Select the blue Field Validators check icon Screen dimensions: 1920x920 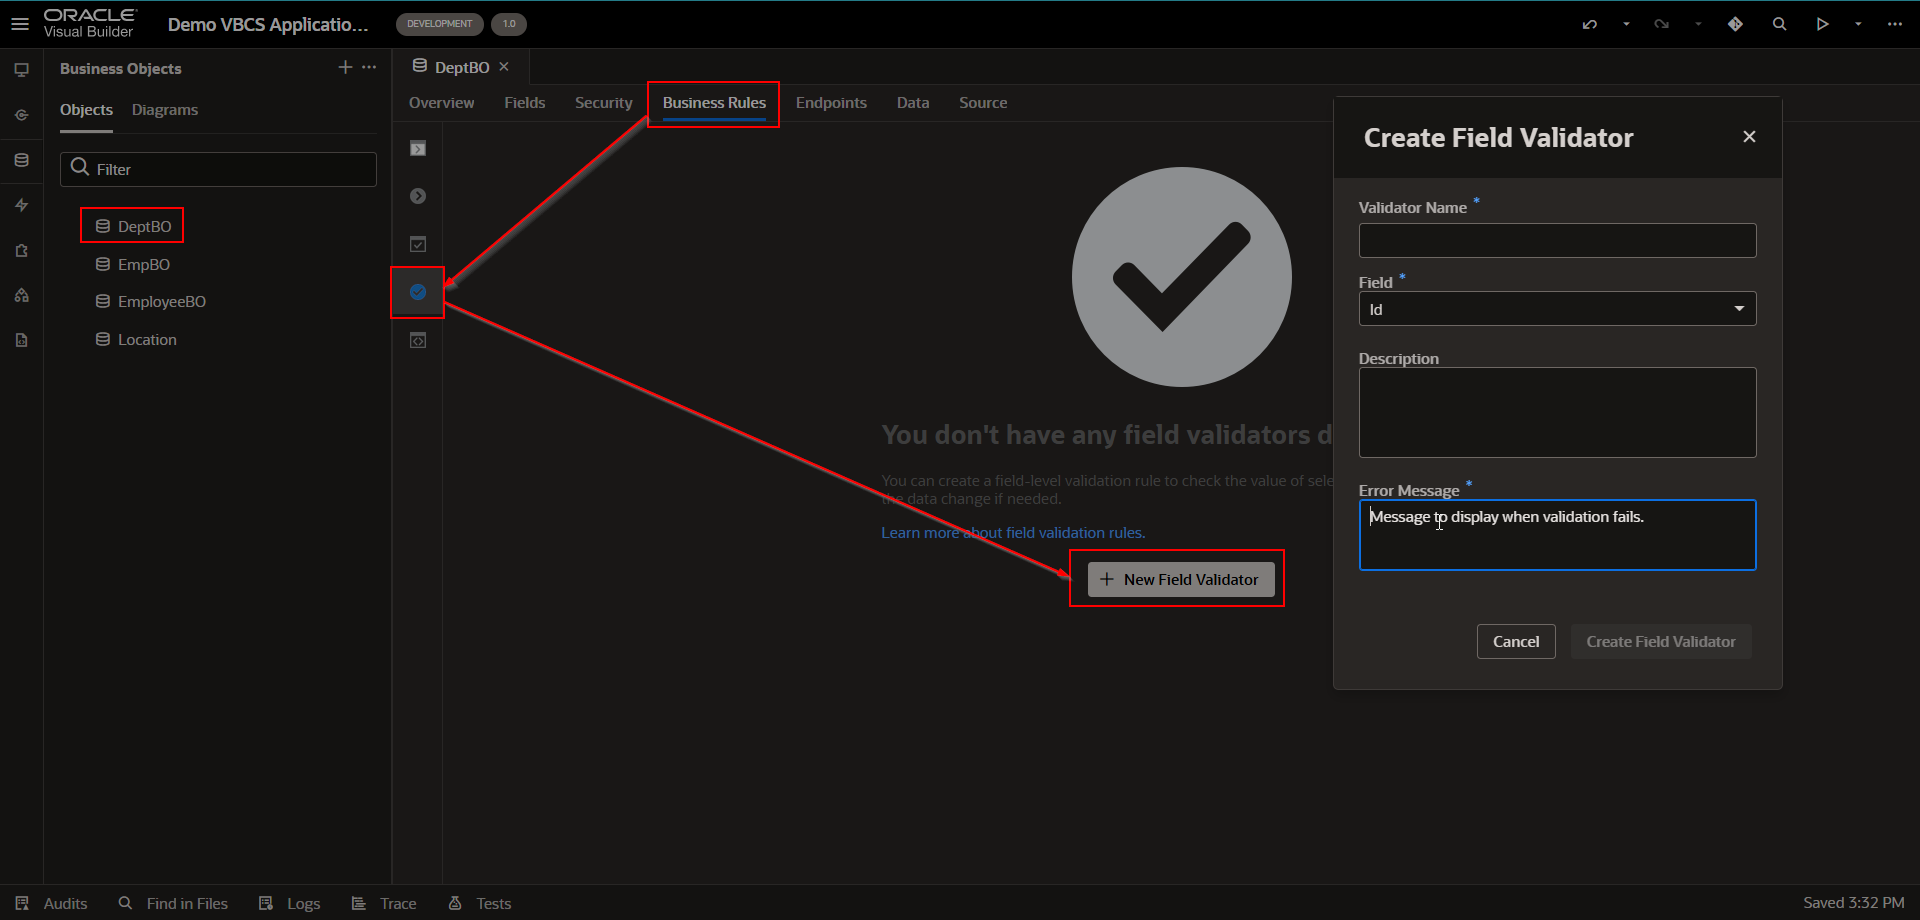(418, 292)
